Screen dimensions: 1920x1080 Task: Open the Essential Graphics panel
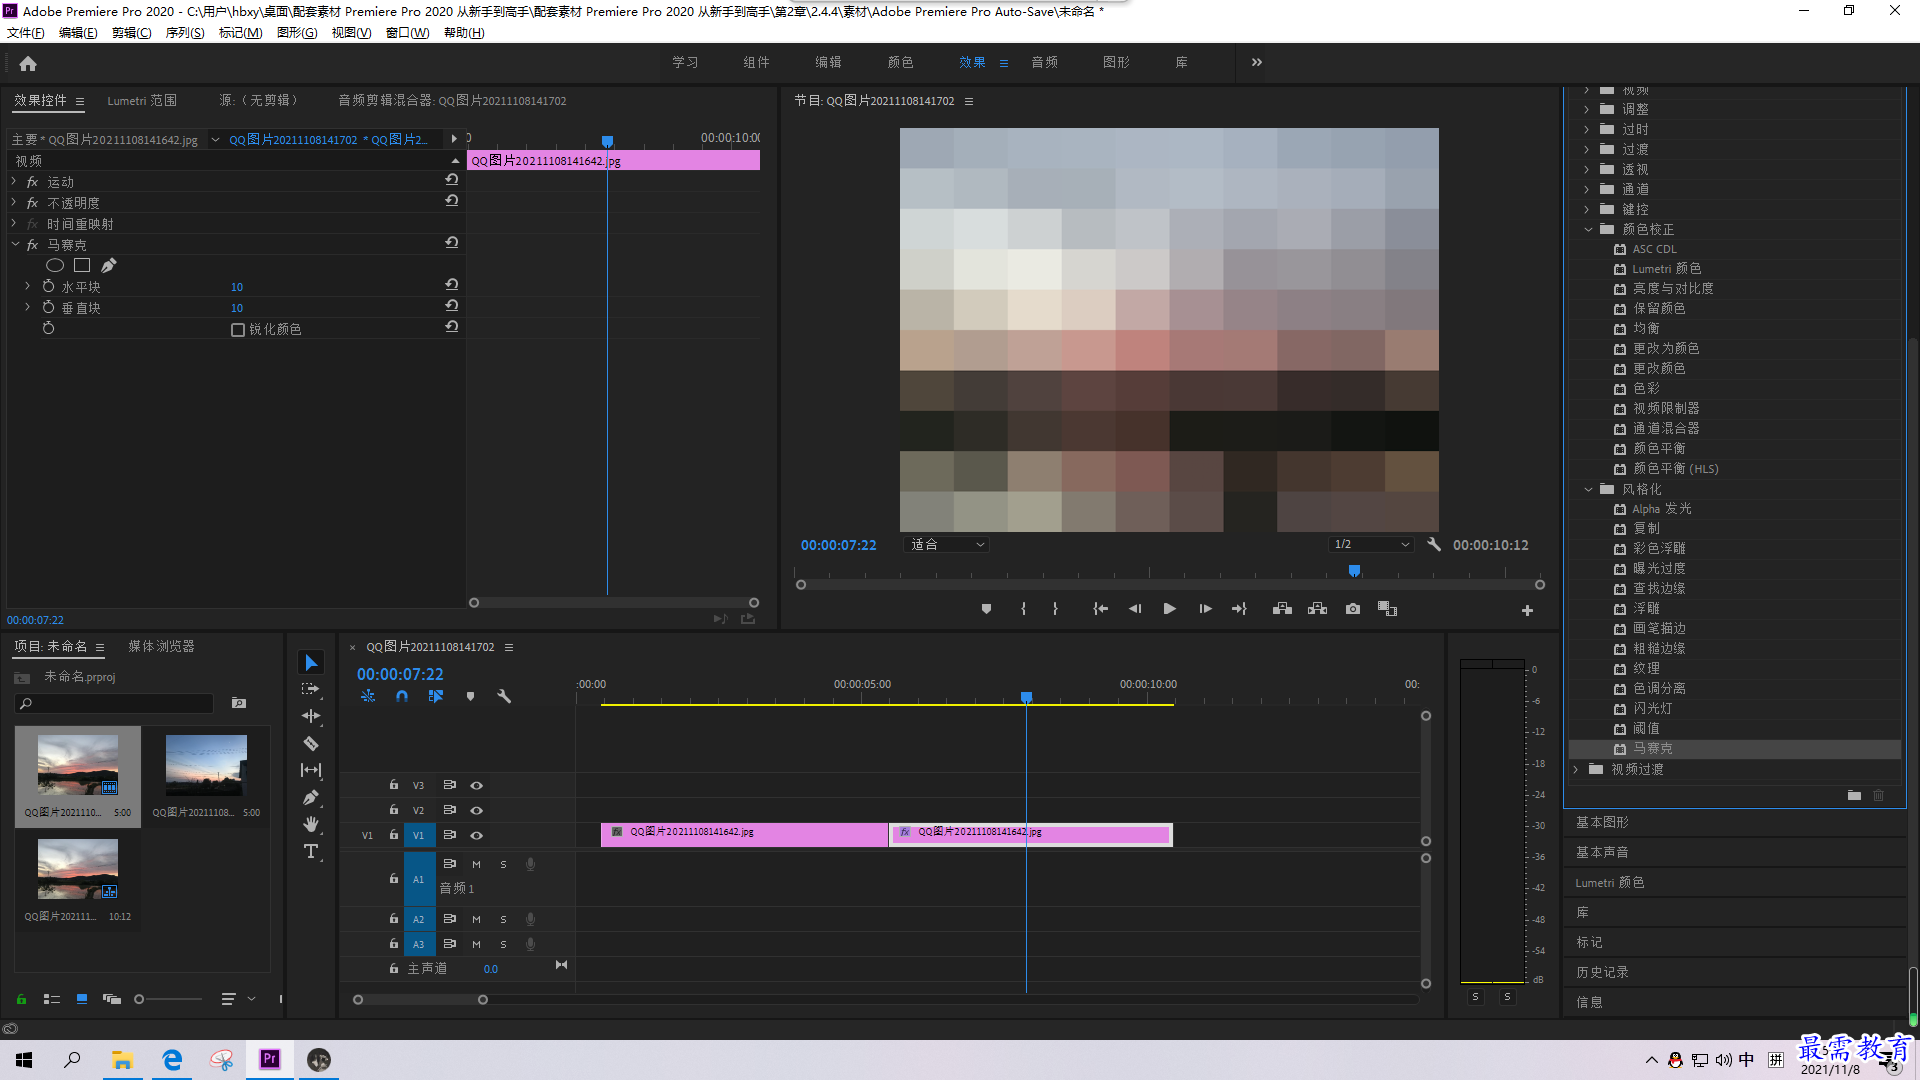pos(1602,822)
